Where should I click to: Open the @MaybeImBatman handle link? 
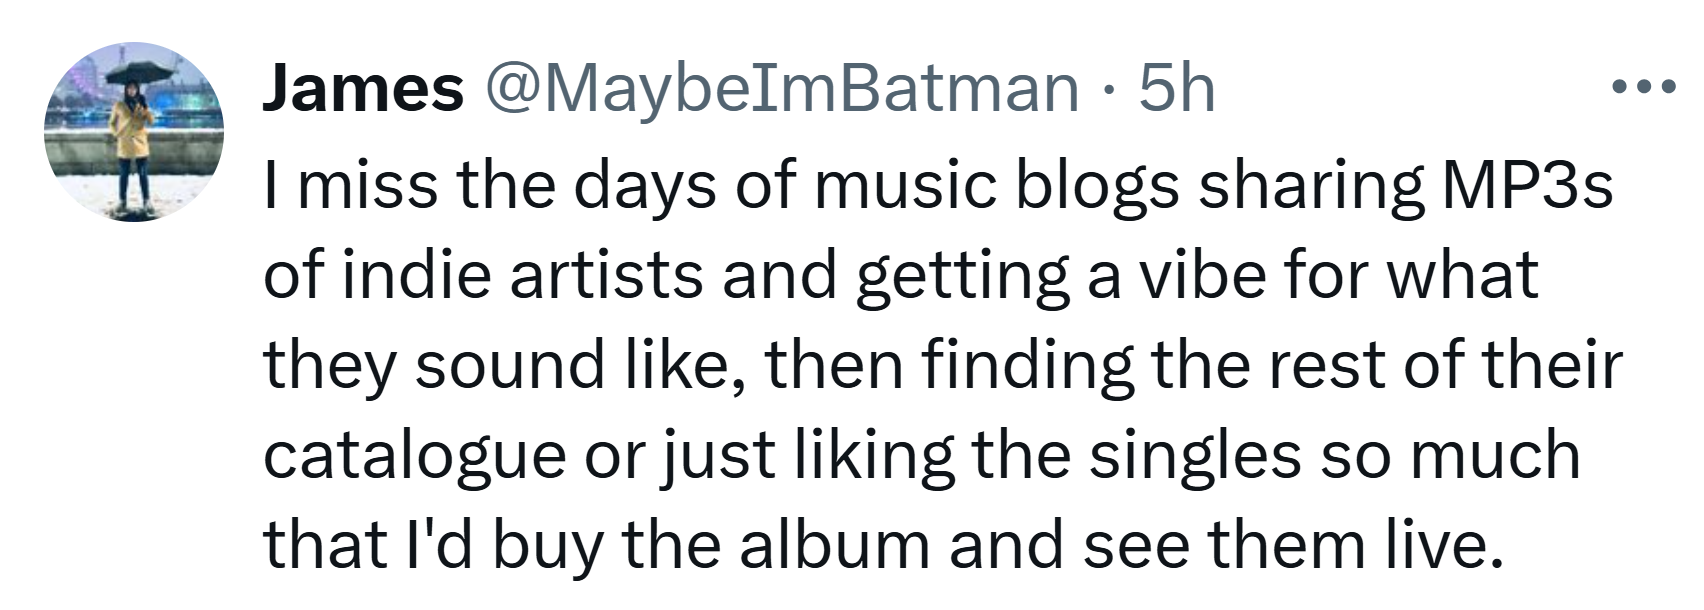783,90
